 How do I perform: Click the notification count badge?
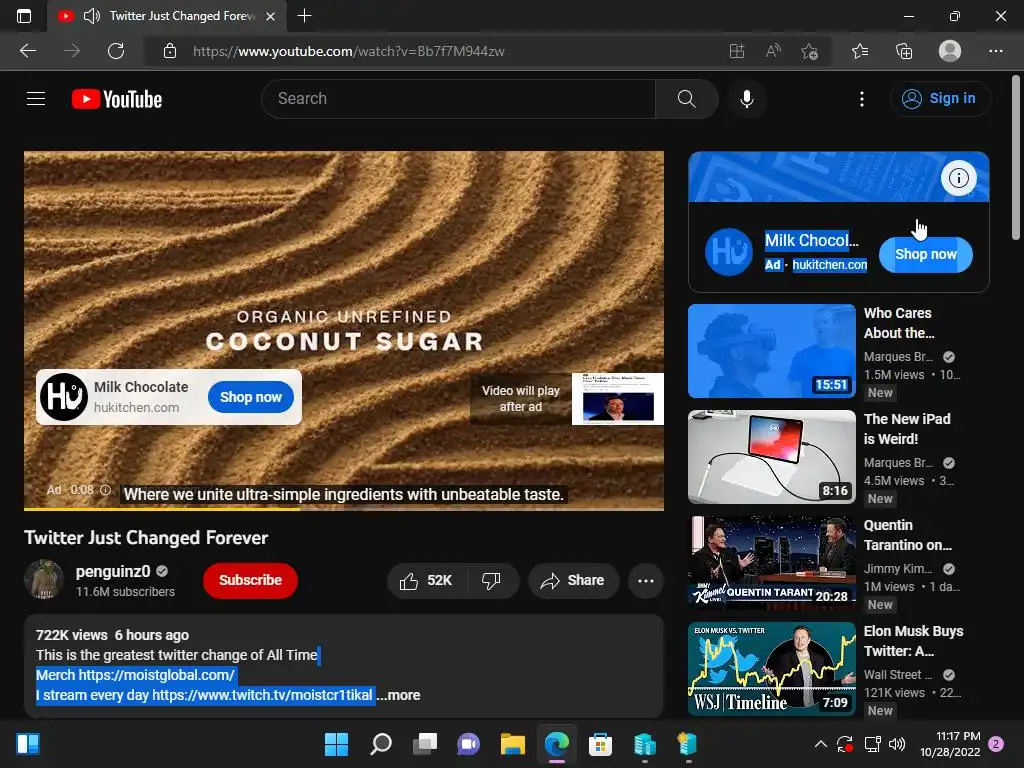[996, 744]
